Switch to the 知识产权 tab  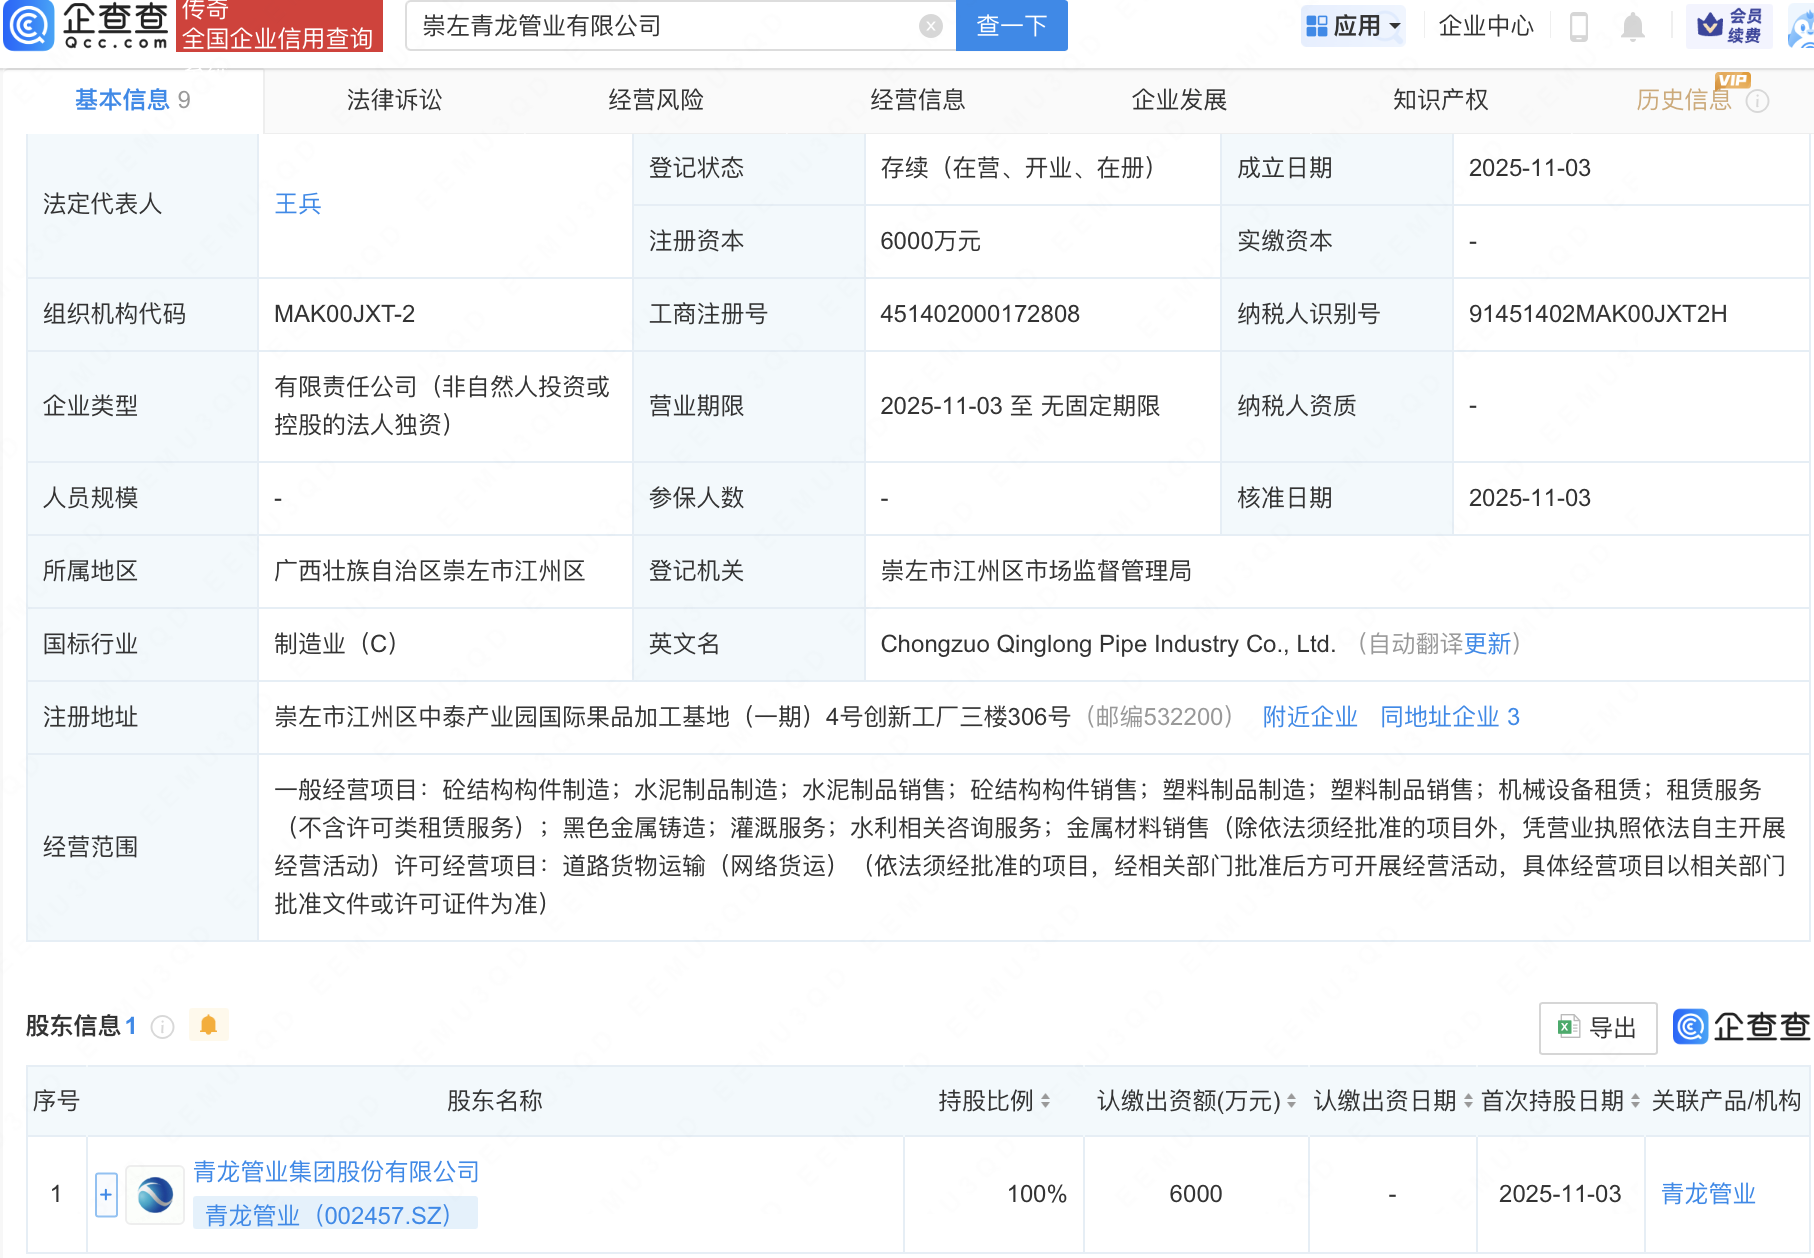pos(1440,100)
